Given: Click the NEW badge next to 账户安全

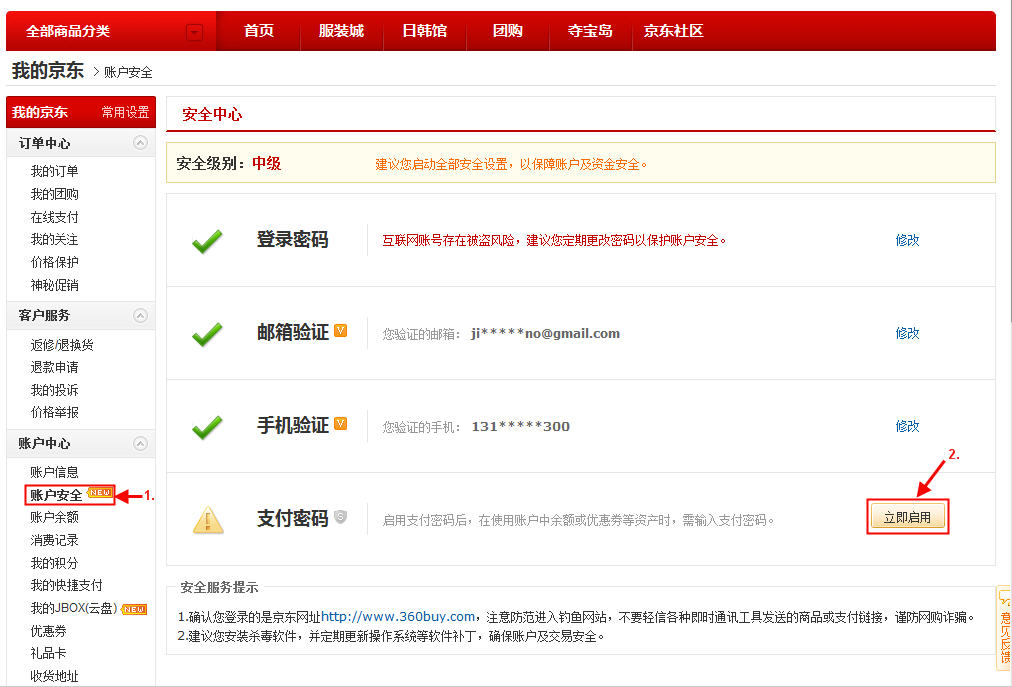Looking at the screenshot, I should pos(100,493).
